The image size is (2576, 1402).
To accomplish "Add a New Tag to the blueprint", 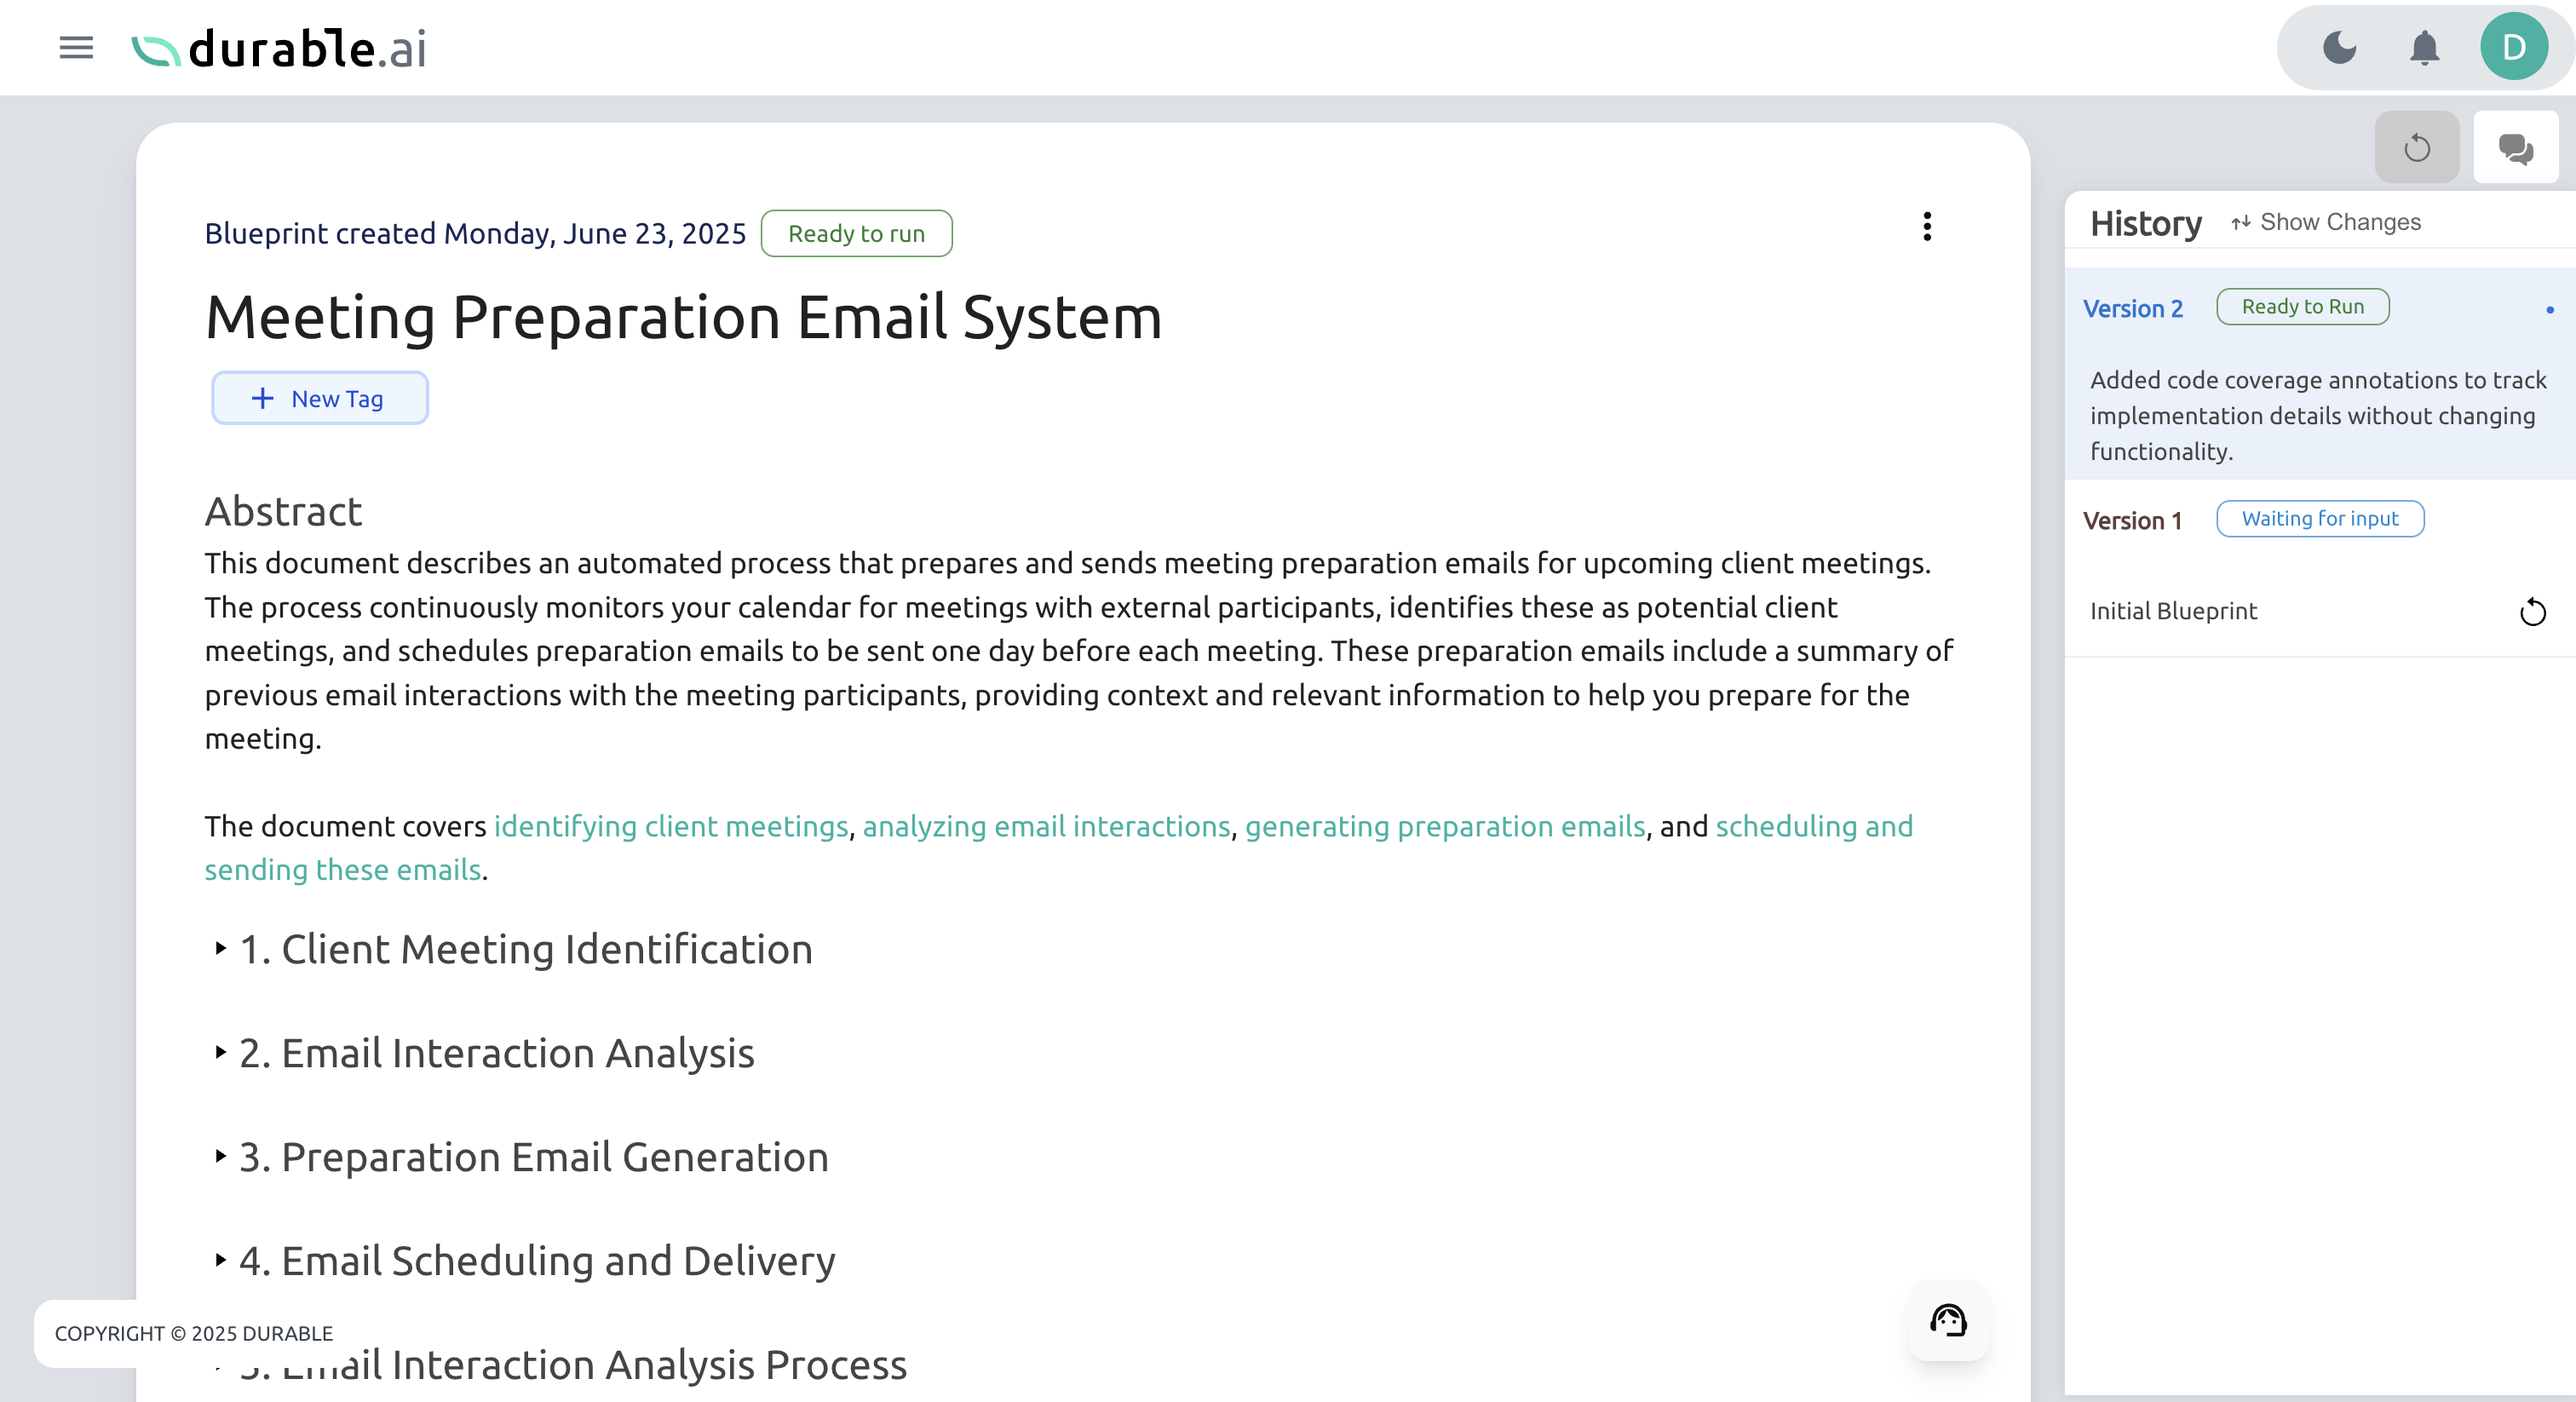I will click(319, 398).
